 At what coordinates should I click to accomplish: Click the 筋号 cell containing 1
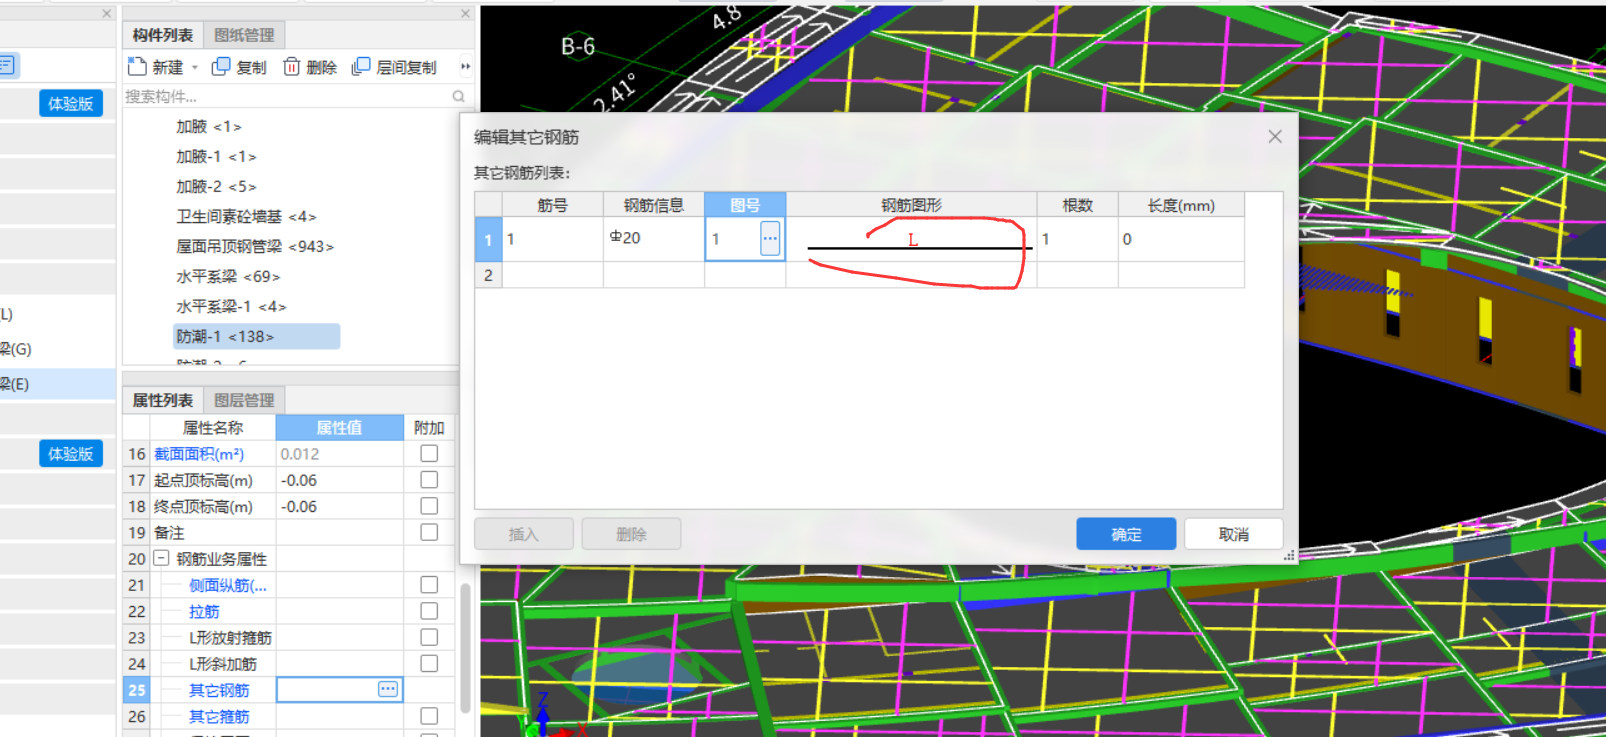552,239
